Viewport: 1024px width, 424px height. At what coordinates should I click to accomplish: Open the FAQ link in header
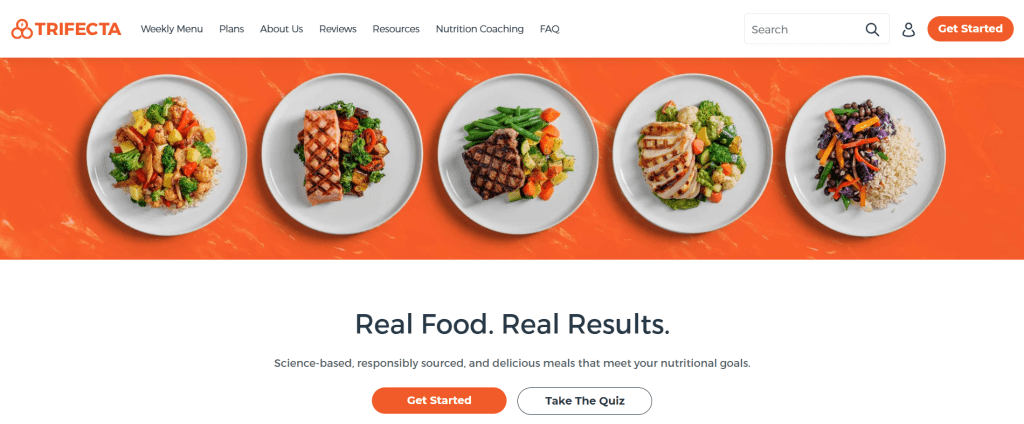549,29
